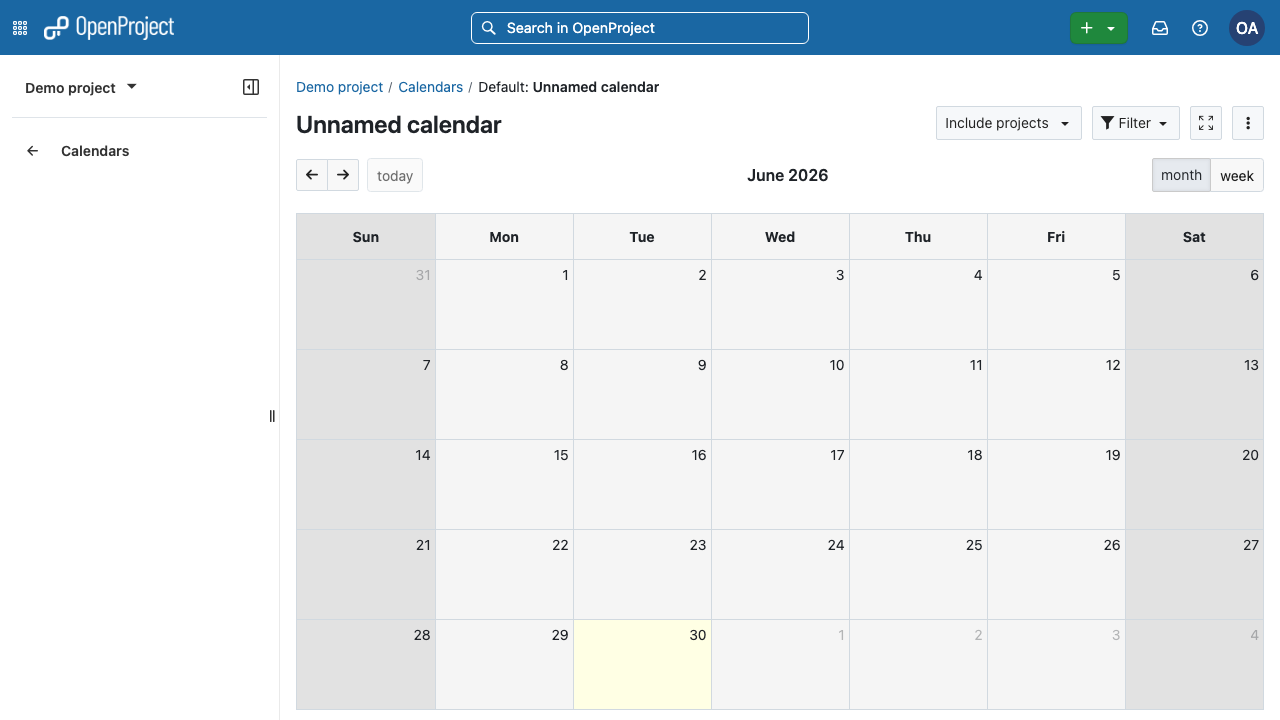Click day number 1 in June
Viewport: 1280px width, 720px height.
click(x=565, y=275)
